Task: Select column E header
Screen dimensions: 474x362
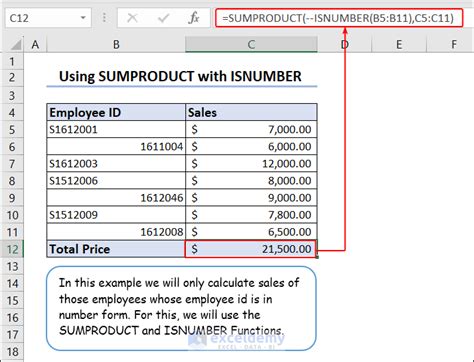Action: [399, 44]
